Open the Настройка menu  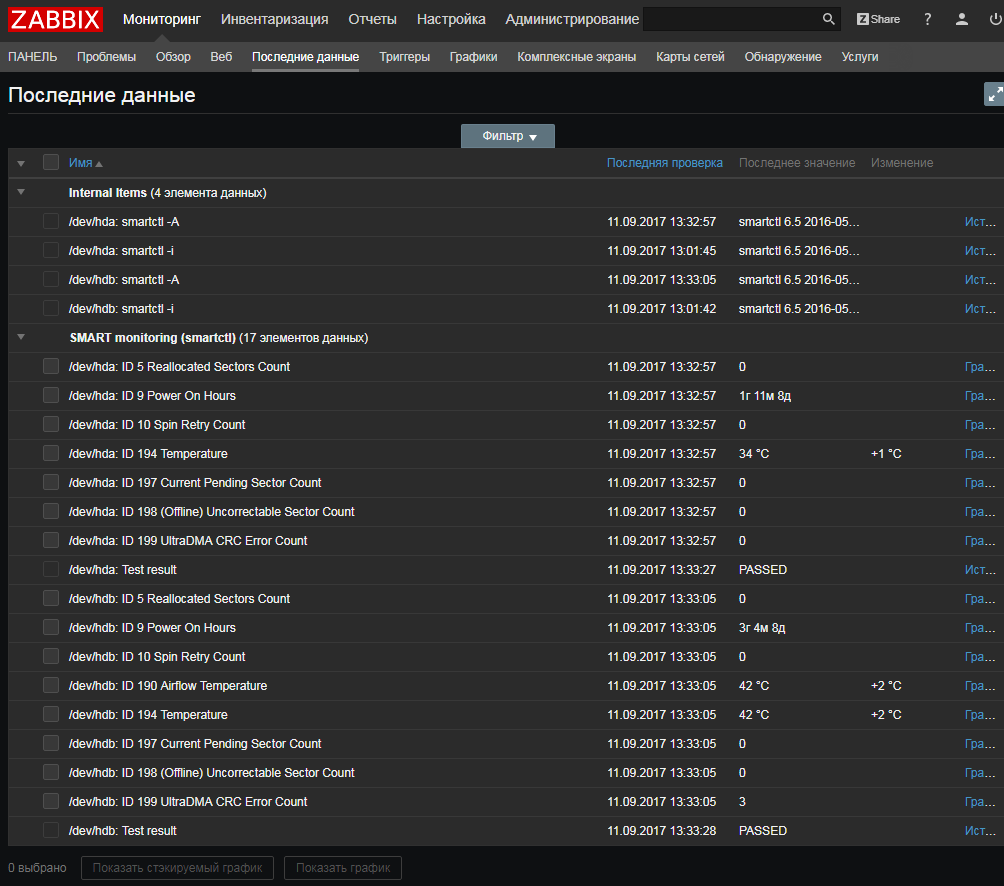[451, 19]
